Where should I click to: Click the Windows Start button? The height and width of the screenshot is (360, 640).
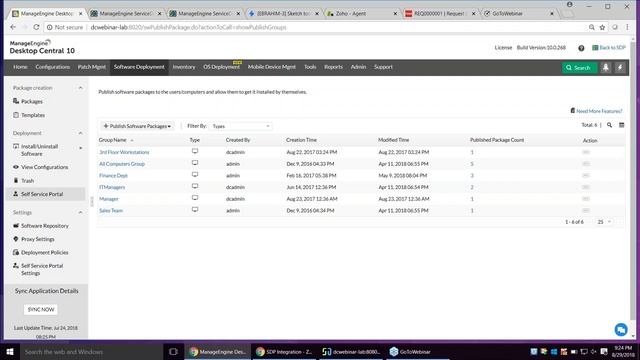tap(9, 351)
